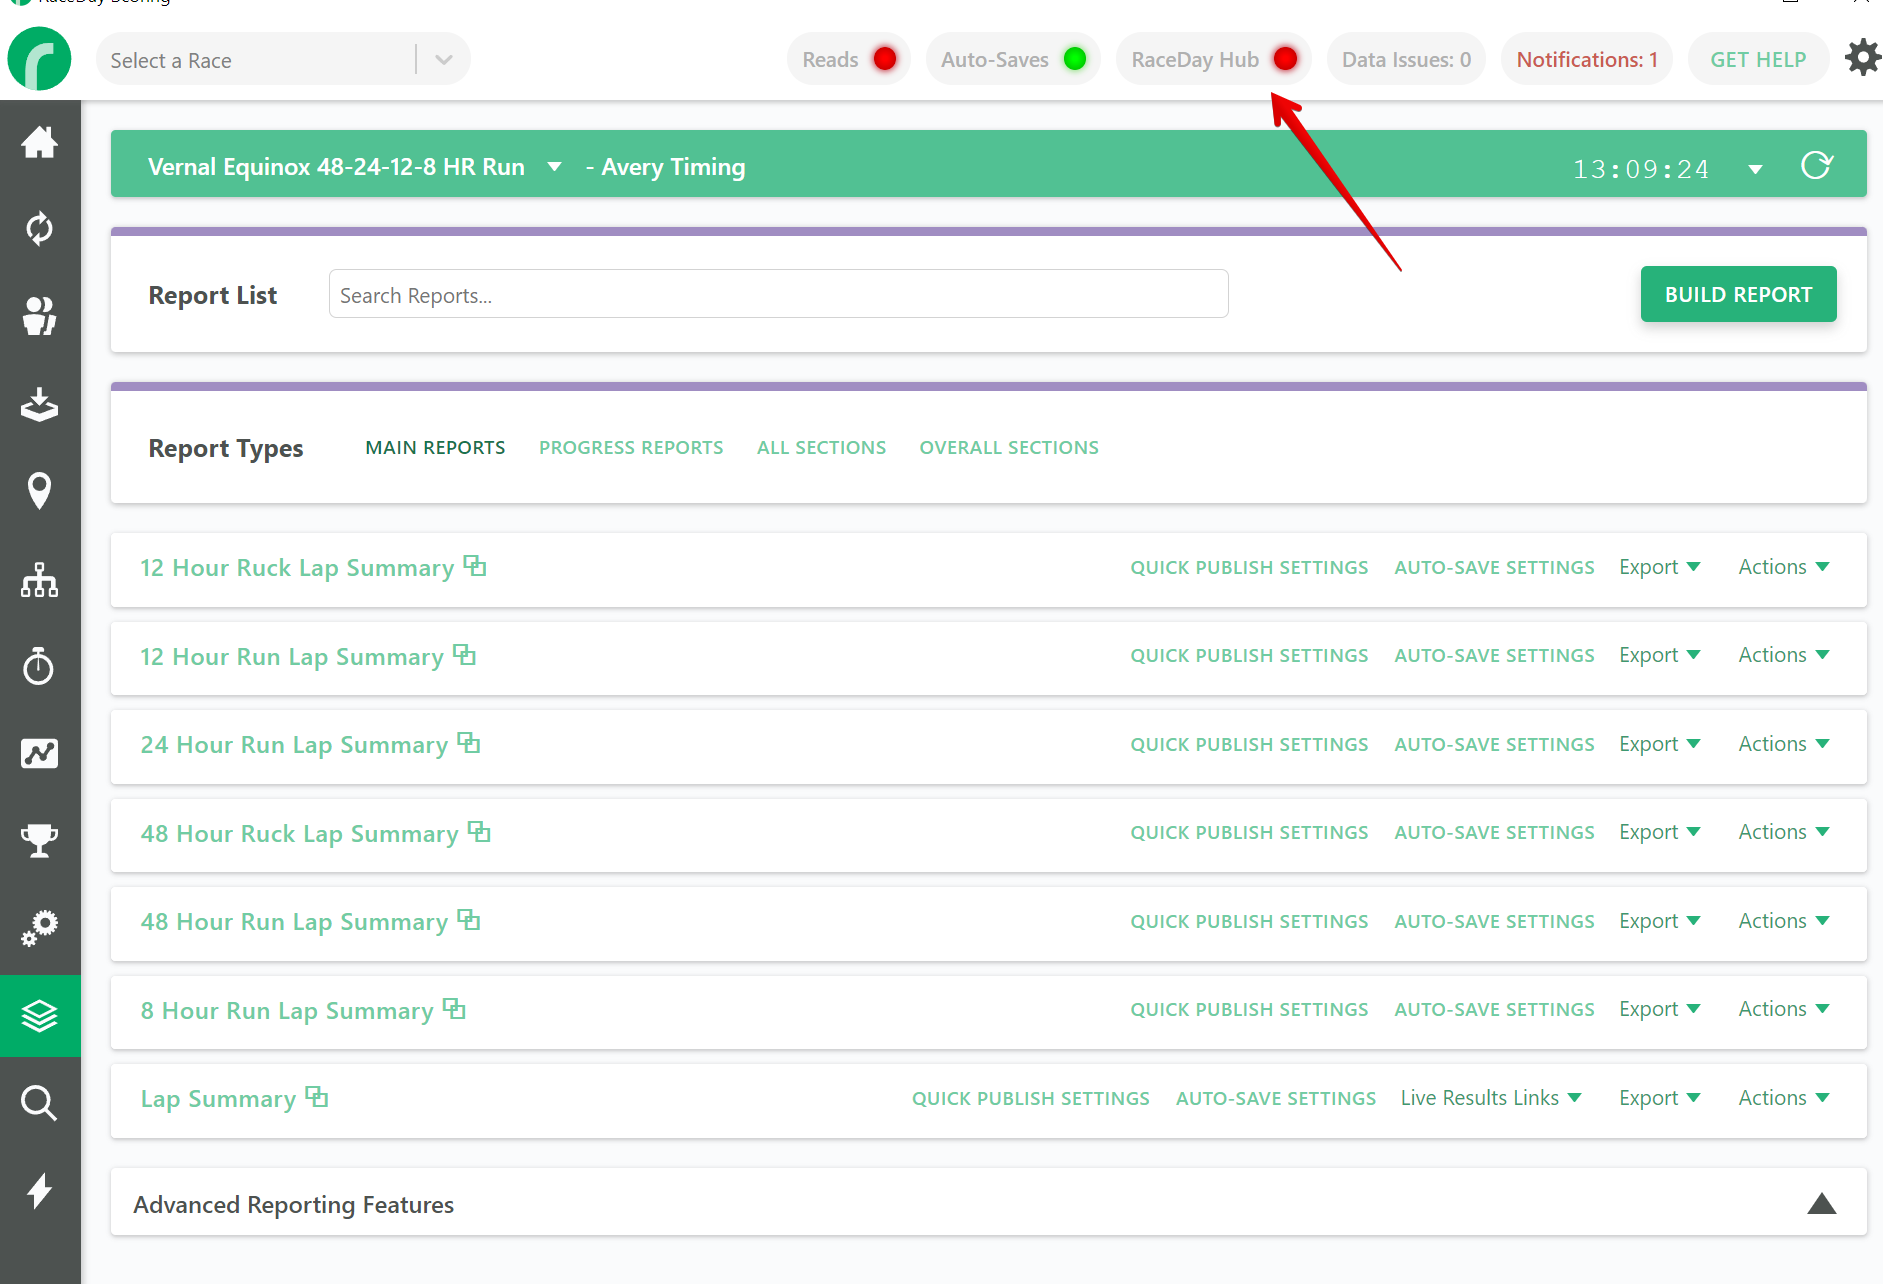Expand the race name dropdown arrow
The height and width of the screenshot is (1284, 1883).
coord(554,167)
